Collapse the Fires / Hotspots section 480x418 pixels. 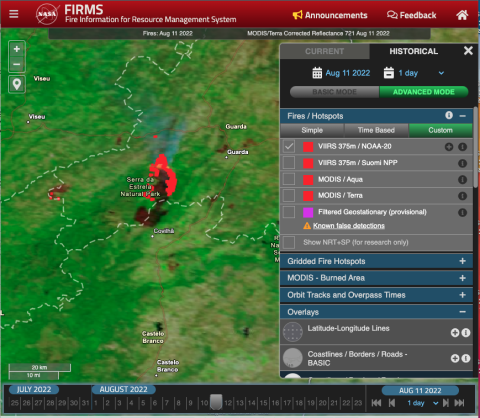463,116
